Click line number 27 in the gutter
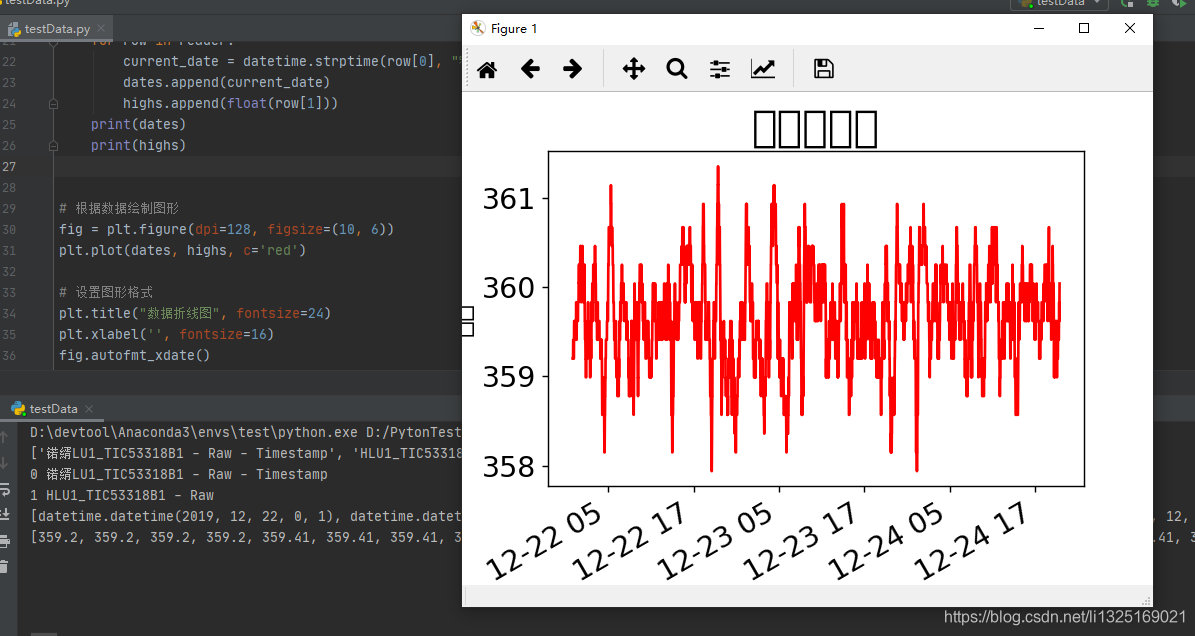 pyautogui.click(x=9, y=167)
